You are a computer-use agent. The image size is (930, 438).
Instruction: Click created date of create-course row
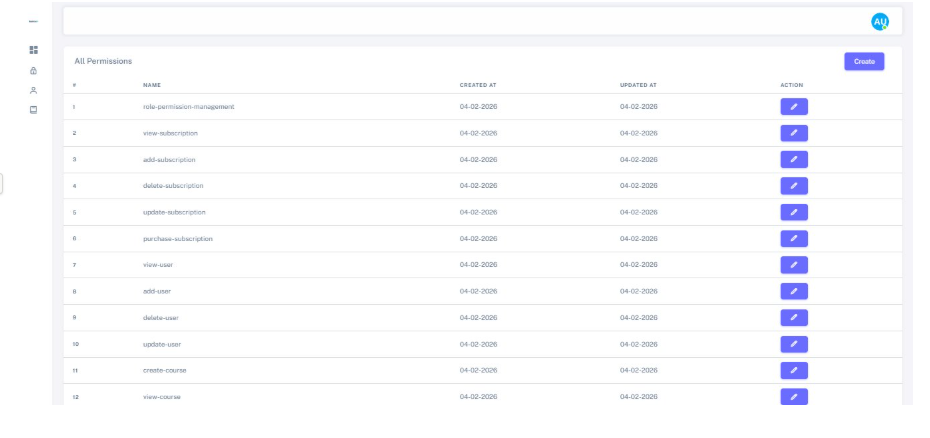(x=478, y=370)
